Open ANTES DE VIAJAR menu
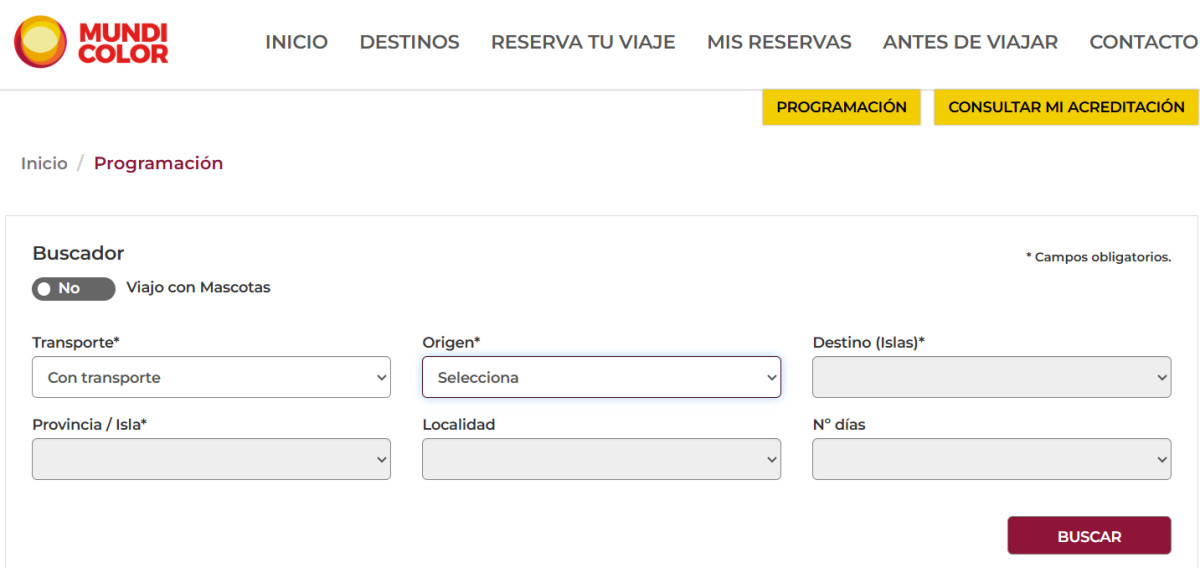The width and height of the screenshot is (1200, 568). click(x=970, y=42)
